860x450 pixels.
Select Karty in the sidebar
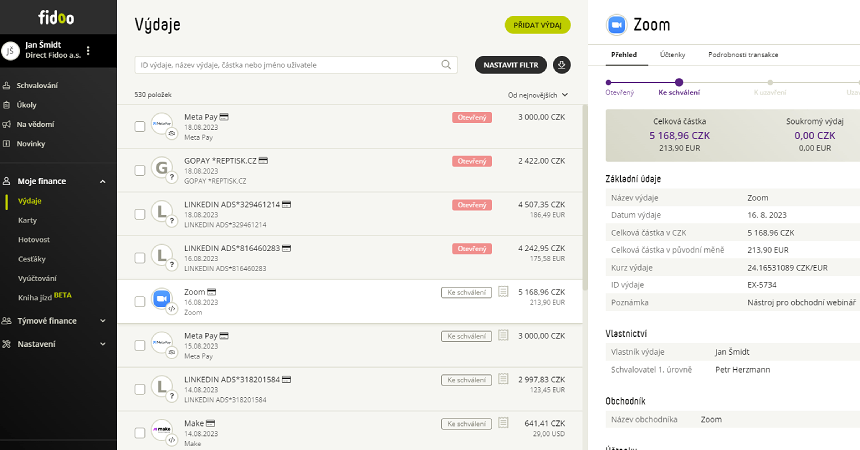[x=27, y=221]
